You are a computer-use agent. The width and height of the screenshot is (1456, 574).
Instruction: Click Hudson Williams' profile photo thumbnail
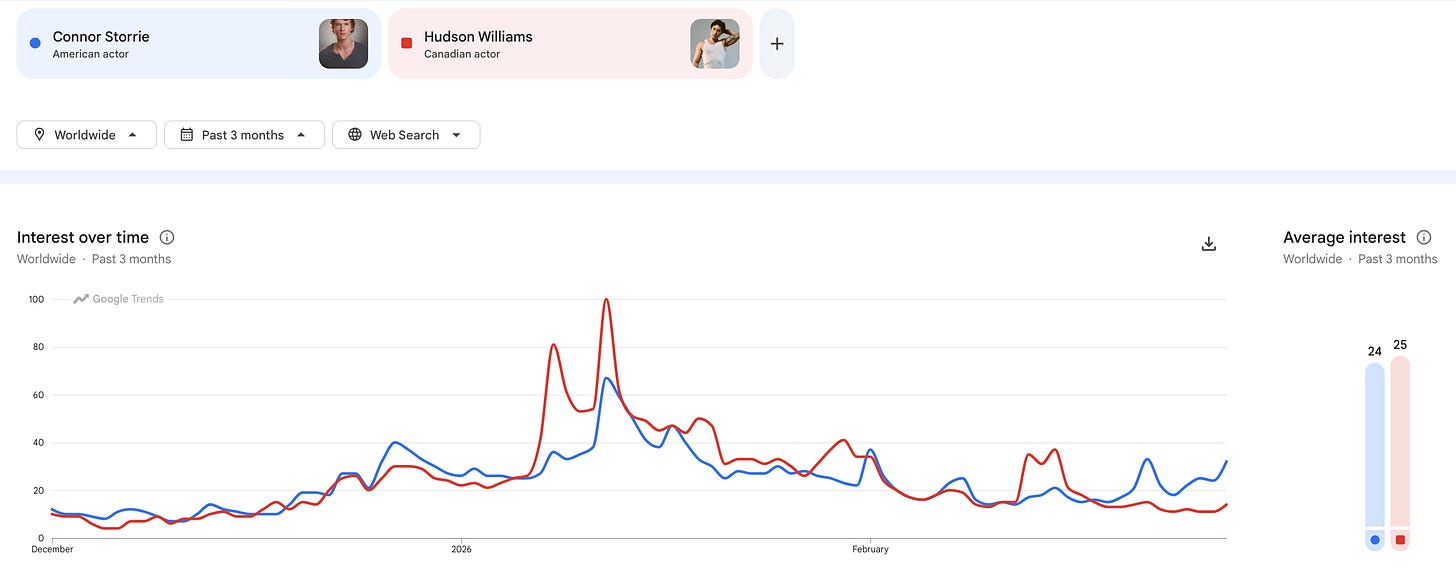715,44
